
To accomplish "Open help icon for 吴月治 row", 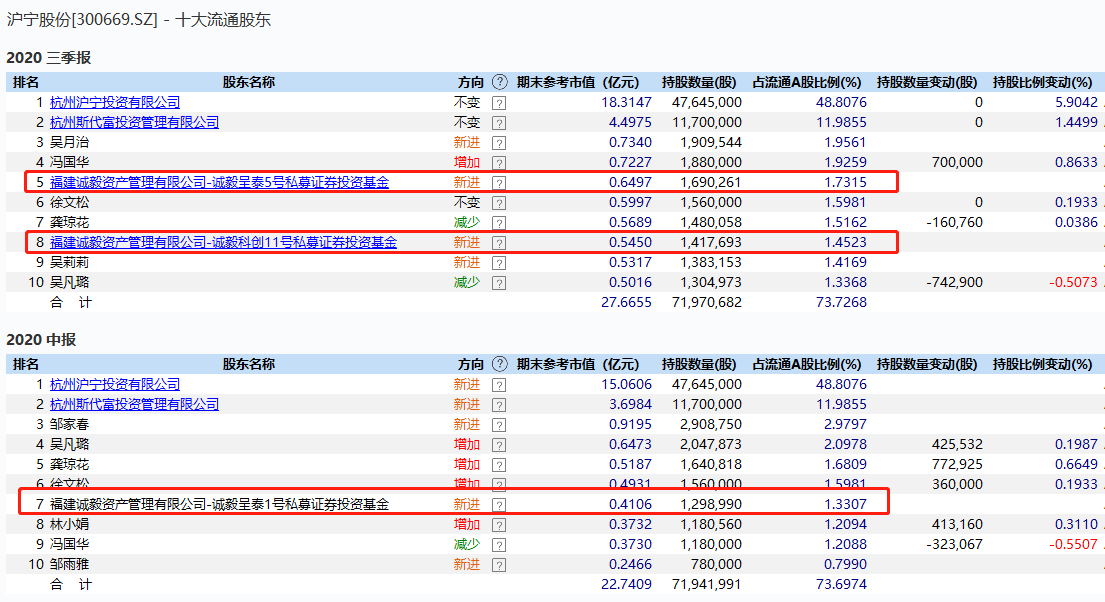I will click(499, 143).
